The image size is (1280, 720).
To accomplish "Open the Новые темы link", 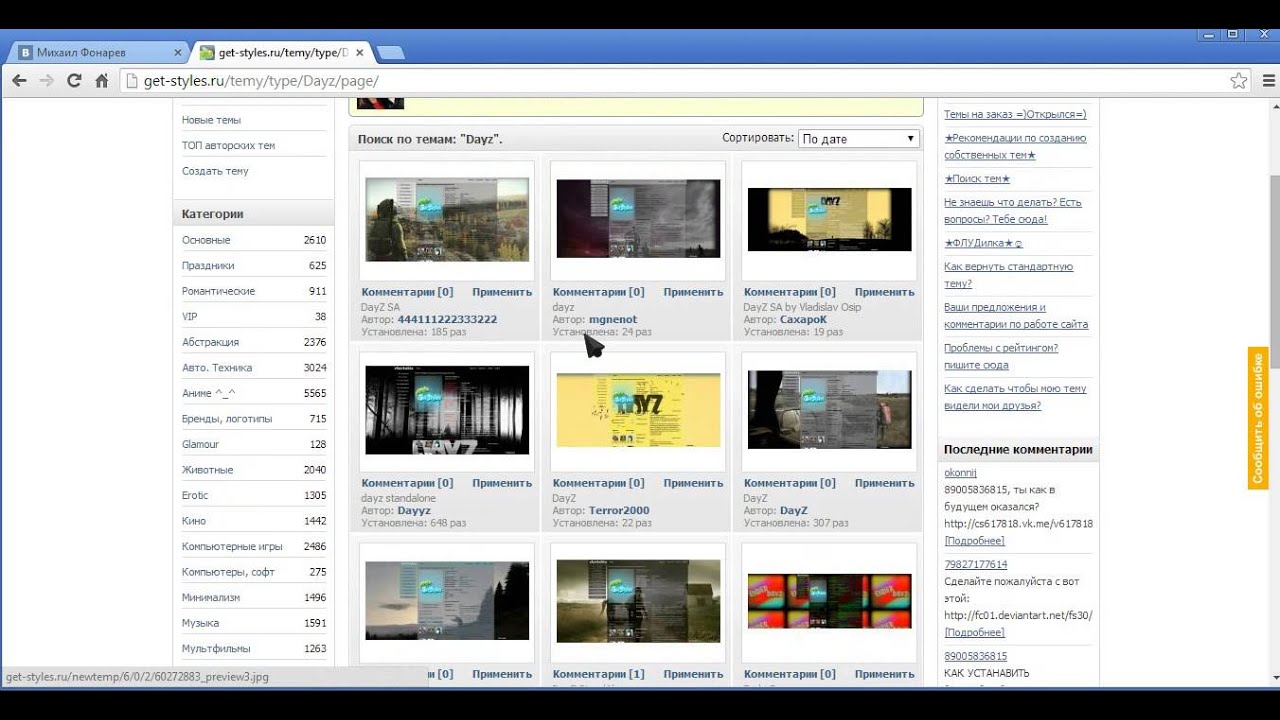I will tap(211, 120).
